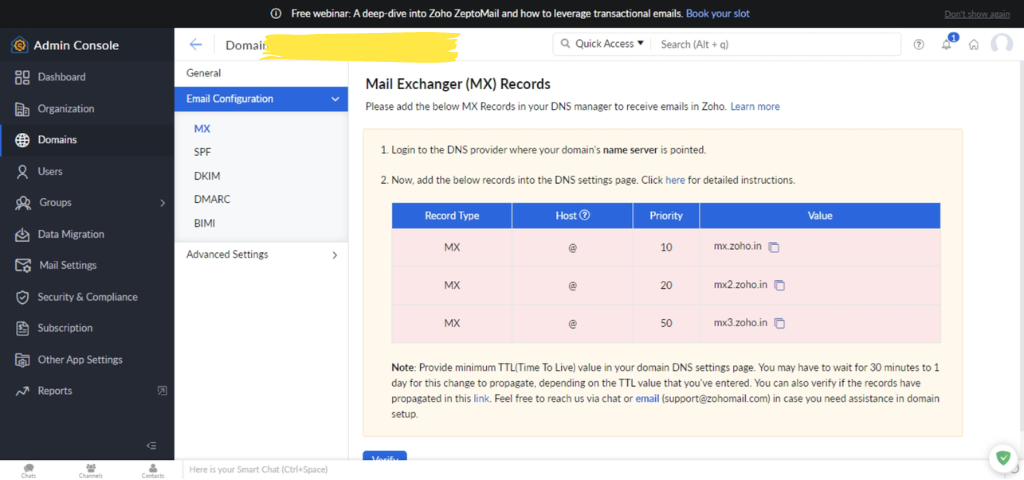Select SPF in Email Configuration
The height and width of the screenshot is (480, 1024).
(202, 152)
